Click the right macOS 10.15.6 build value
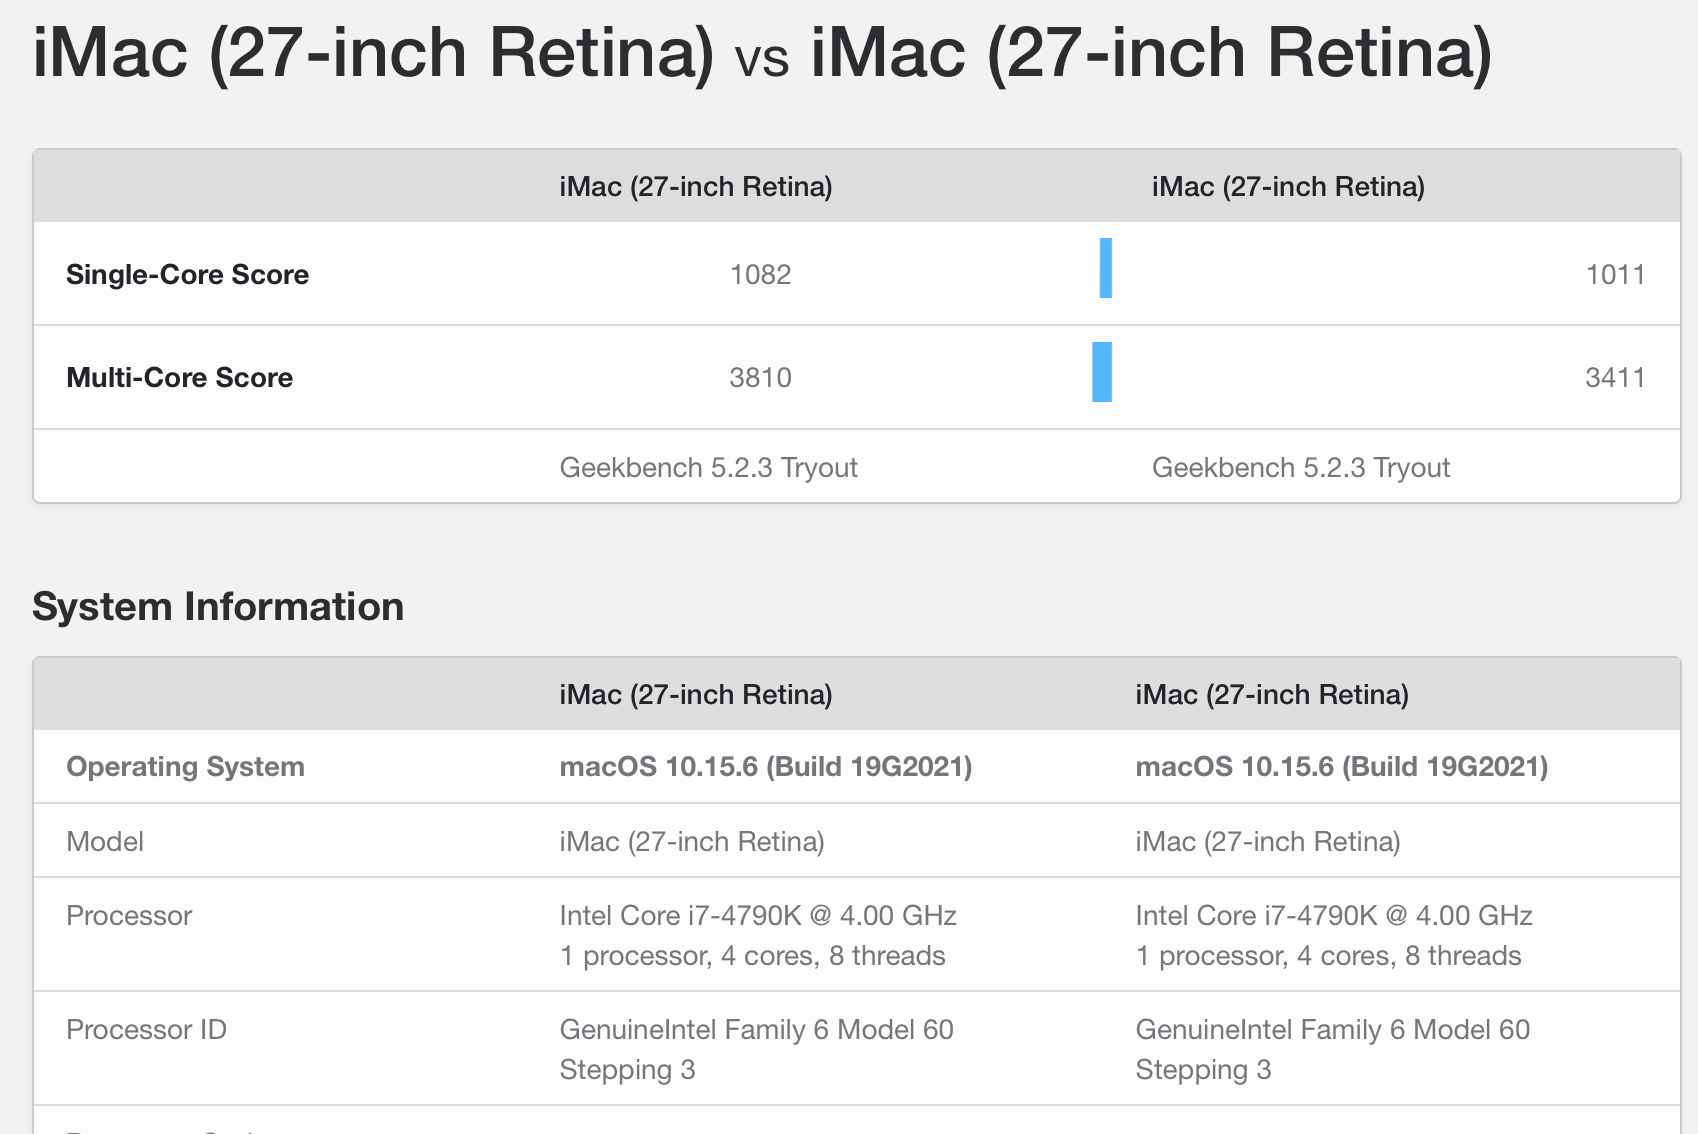Screen dimensions: 1698x1134 1341,767
